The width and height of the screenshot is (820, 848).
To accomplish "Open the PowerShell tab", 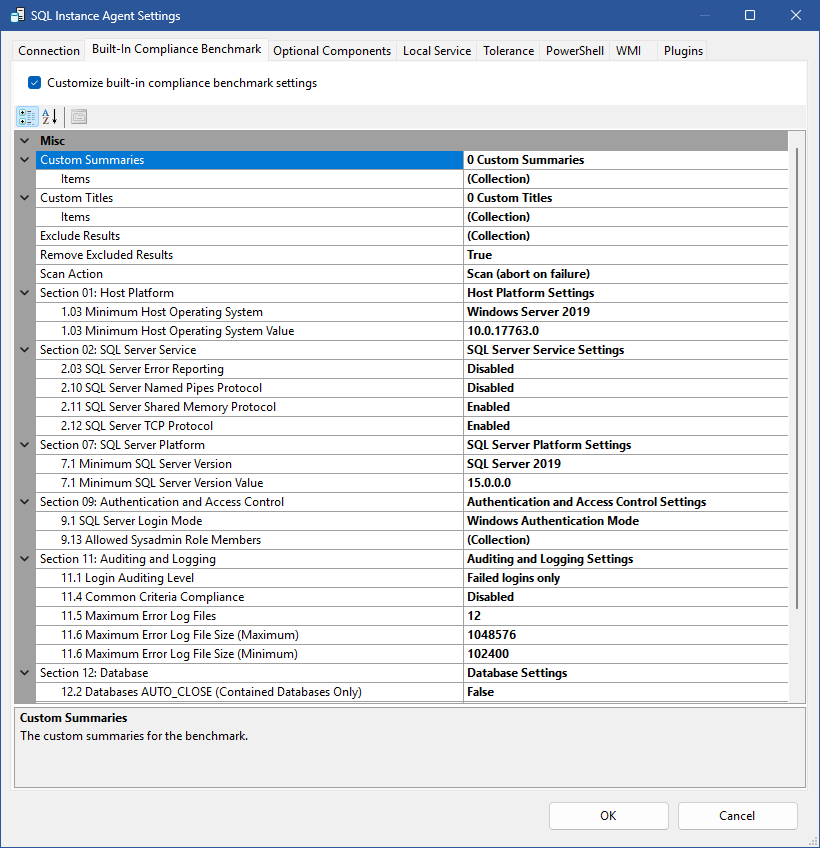I will (x=574, y=51).
